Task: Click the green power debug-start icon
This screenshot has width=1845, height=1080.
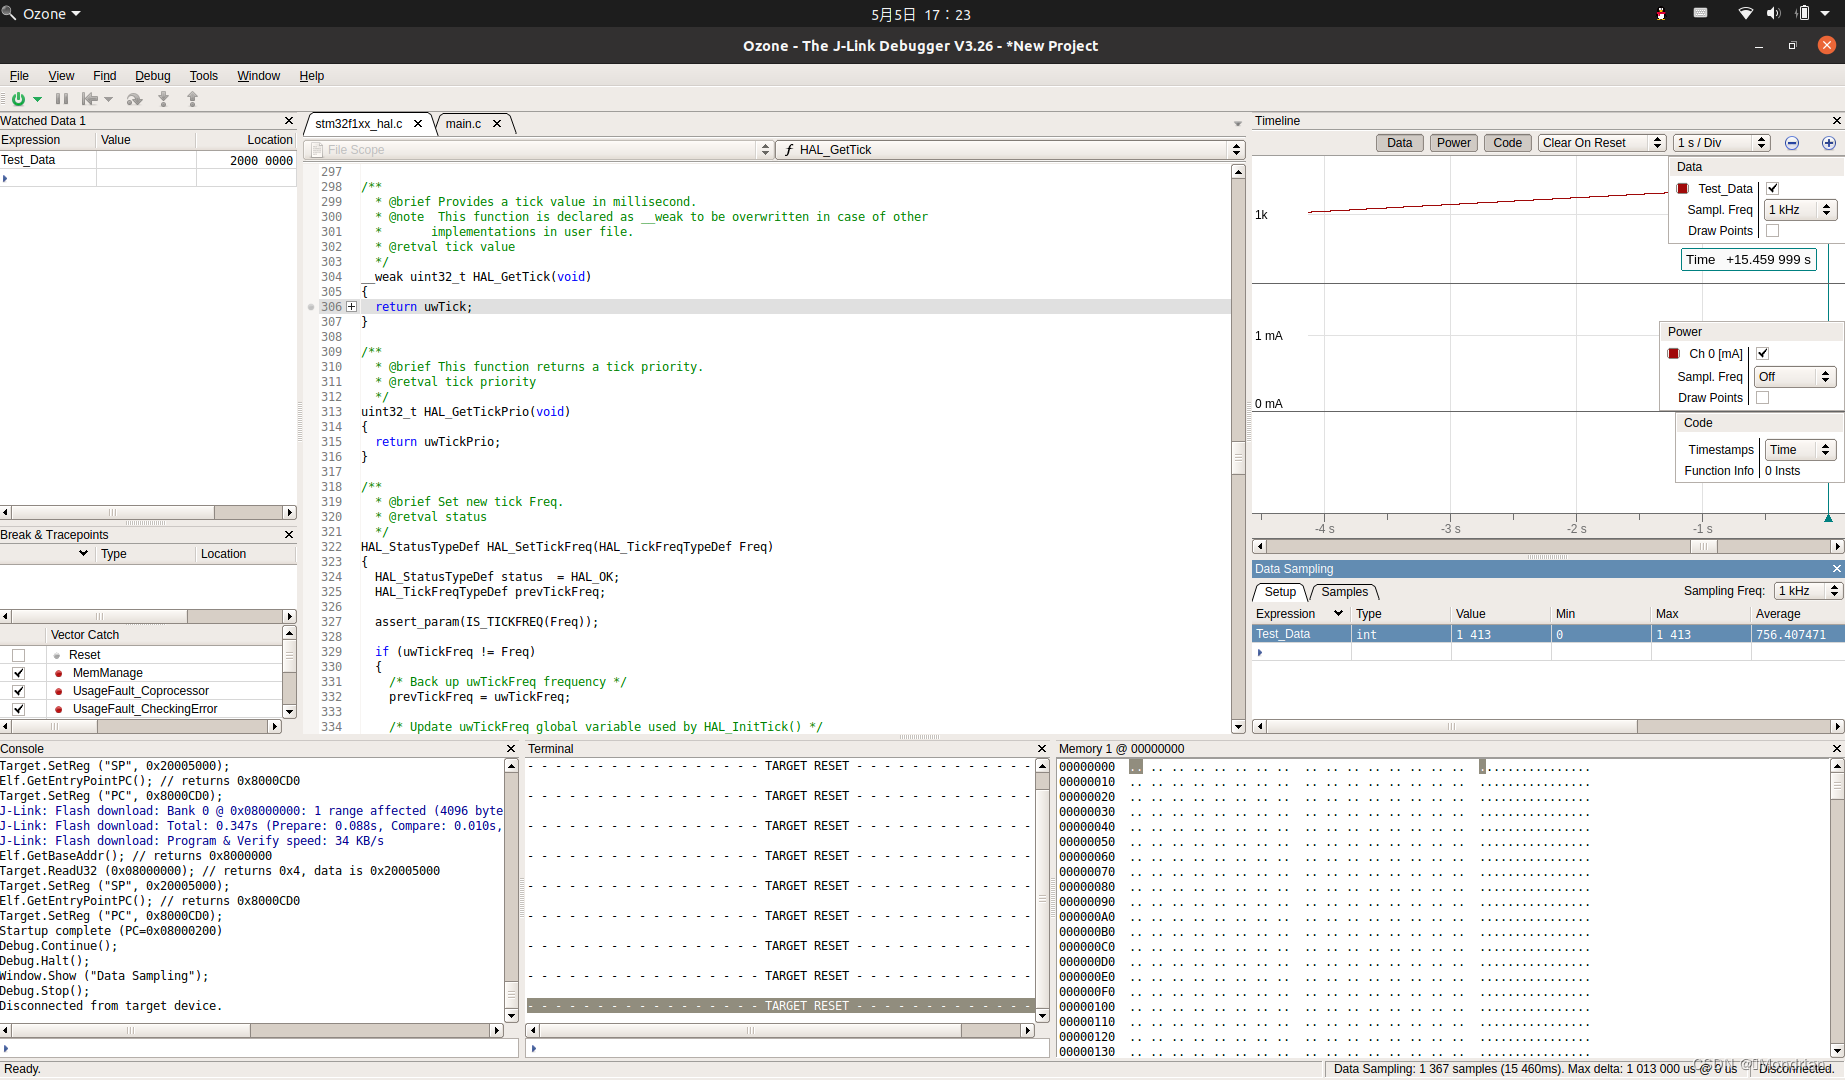Action: click(x=18, y=99)
